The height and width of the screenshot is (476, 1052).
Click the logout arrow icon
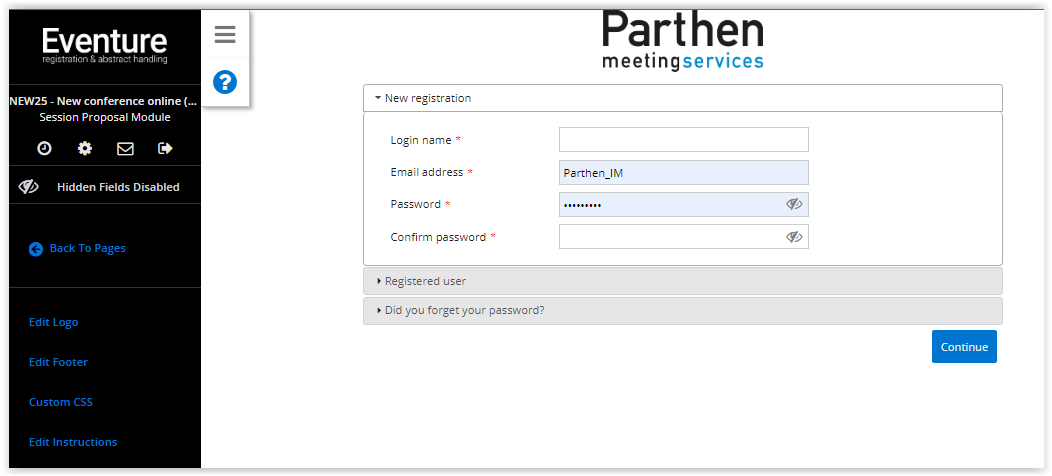point(165,148)
